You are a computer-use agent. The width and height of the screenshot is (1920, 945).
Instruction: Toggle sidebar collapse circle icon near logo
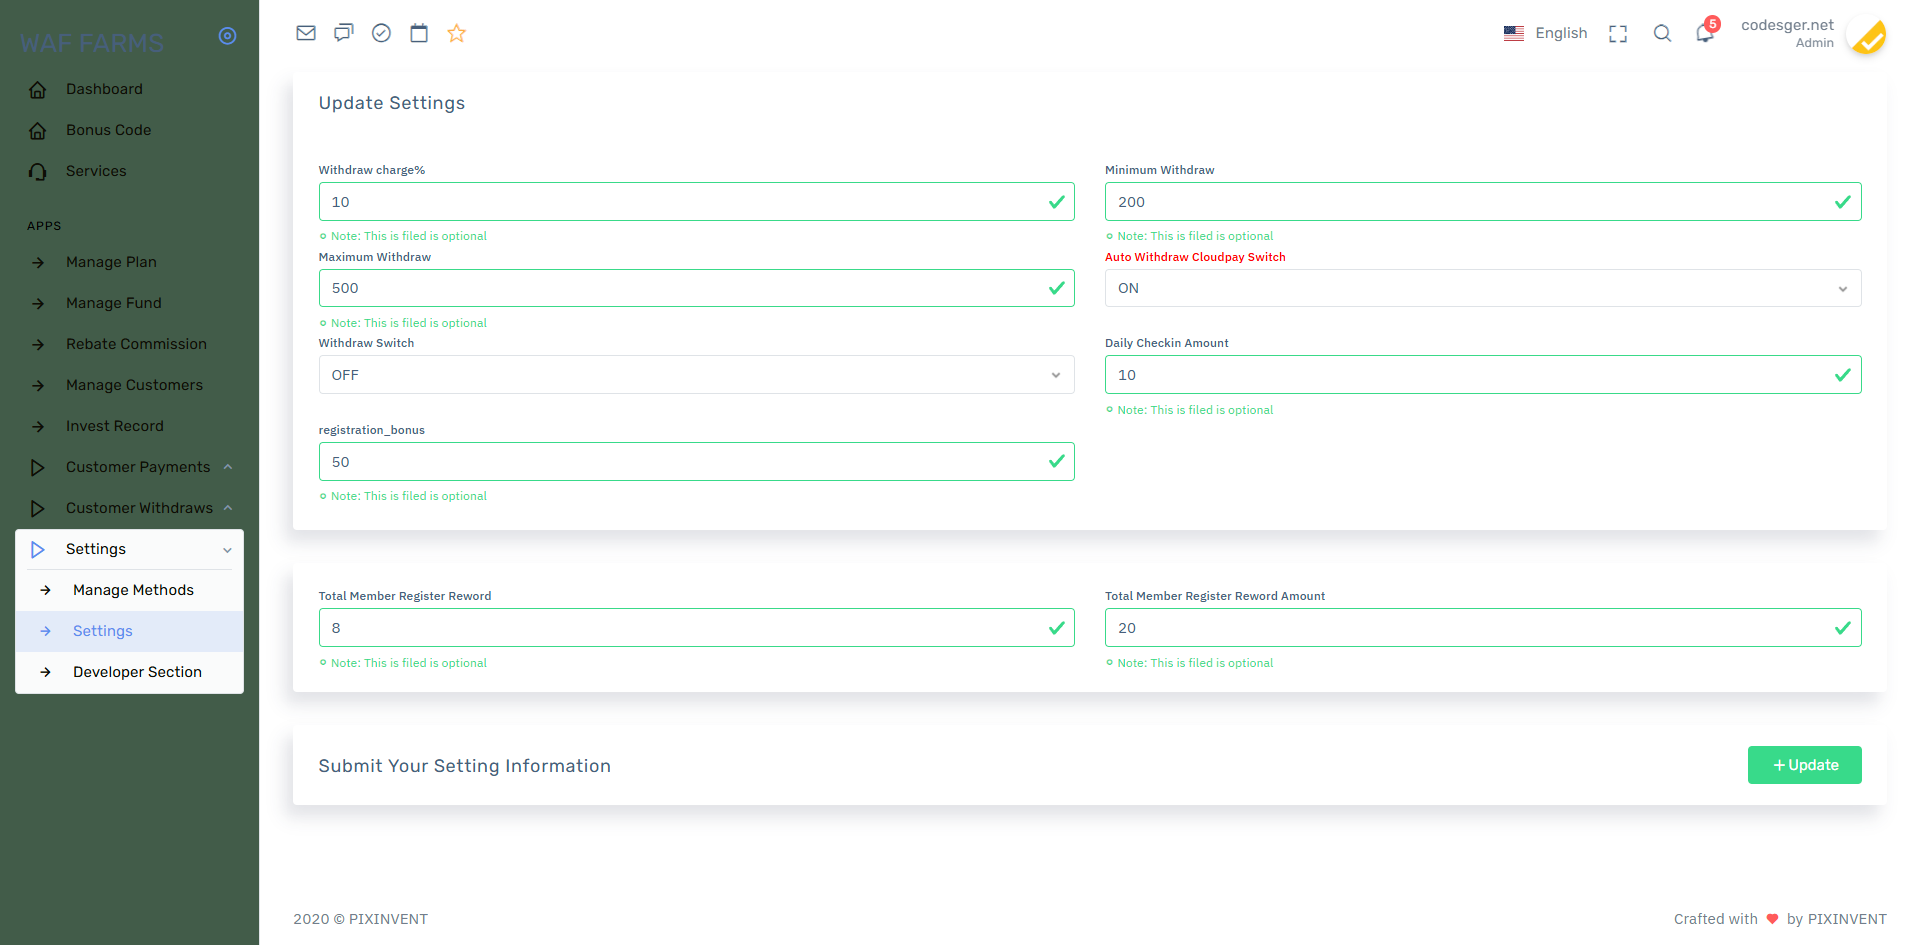(x=228, y=36)
